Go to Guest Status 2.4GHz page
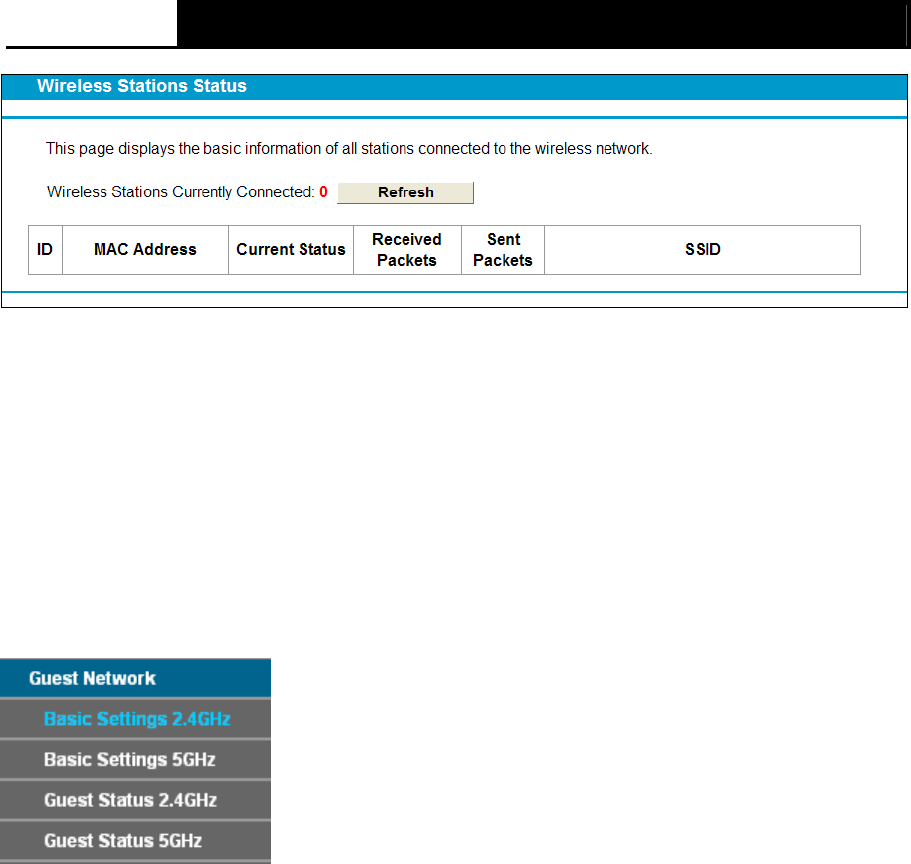Viewport: 911px width, 864px height. tap(135, 800)
